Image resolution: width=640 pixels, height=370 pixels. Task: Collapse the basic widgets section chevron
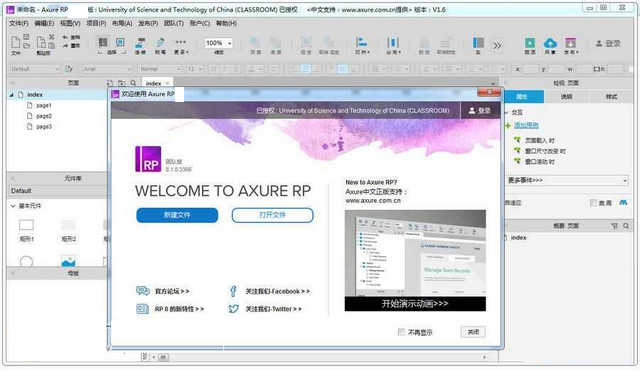pos(13,206)
